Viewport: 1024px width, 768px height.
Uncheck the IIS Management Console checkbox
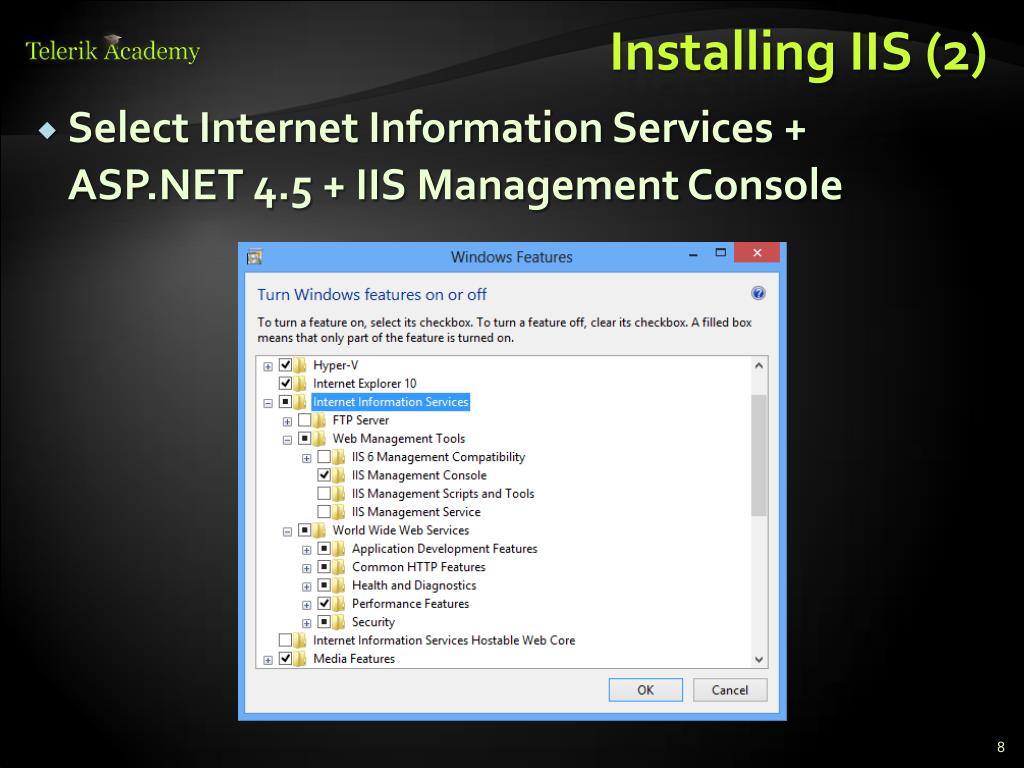point(324,474)
